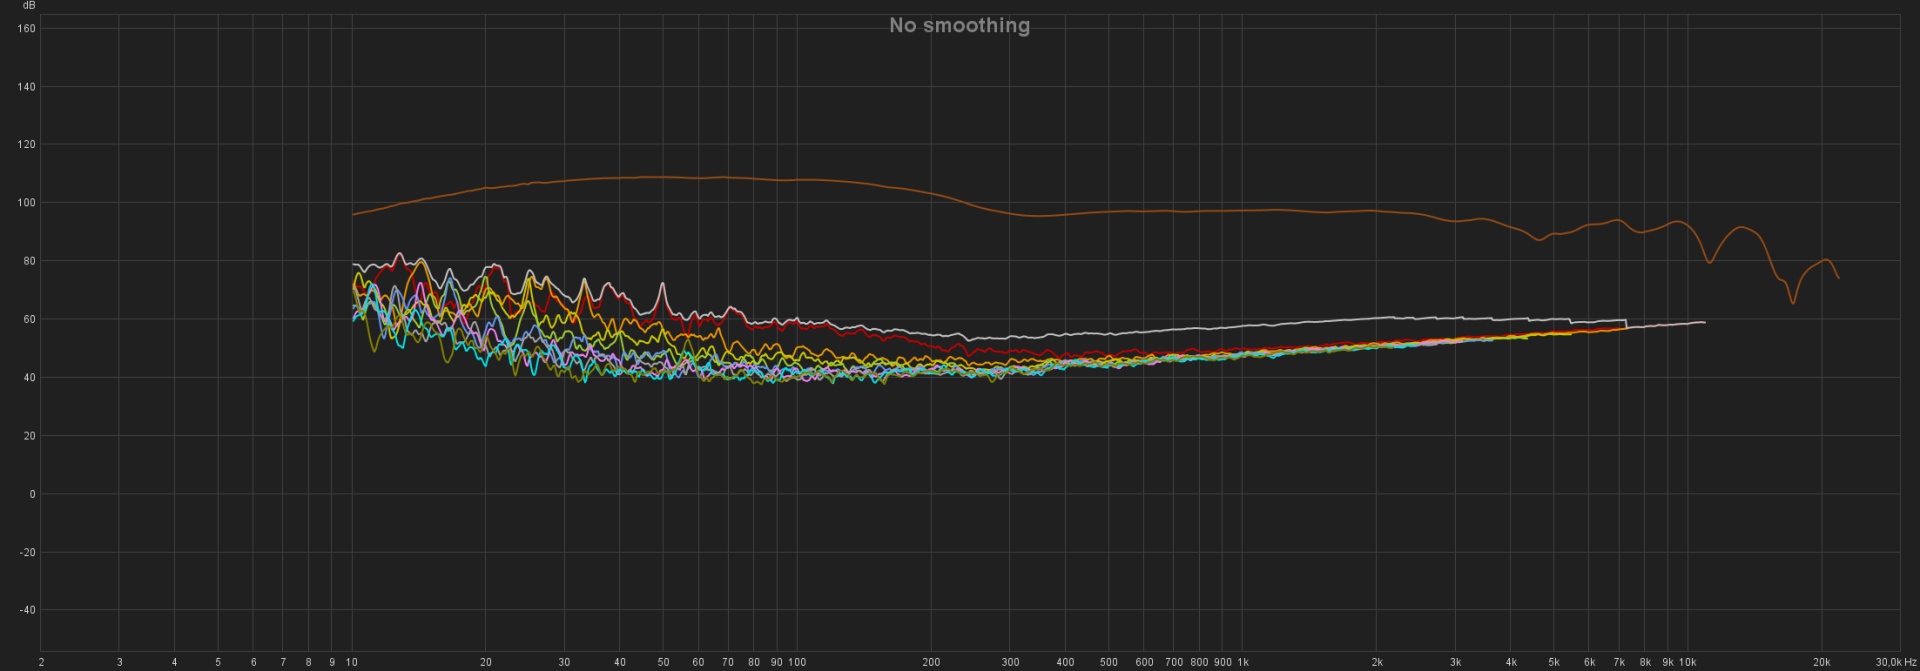Click the 20k frequency axis label
1920x671 pixels.
pyautogui.click(x=1822, y=662)
